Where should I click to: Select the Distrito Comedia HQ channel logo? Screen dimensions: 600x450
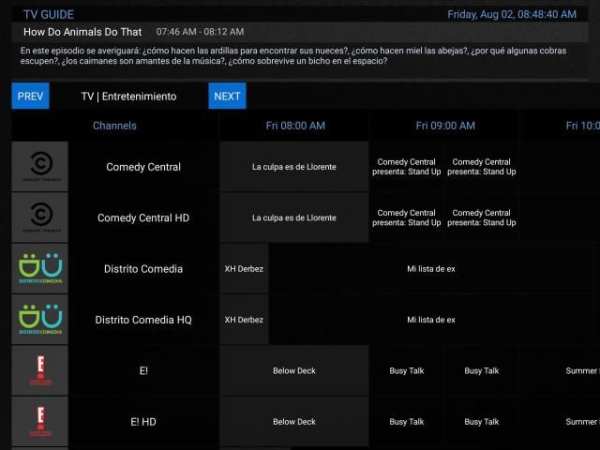pos(40,319)
